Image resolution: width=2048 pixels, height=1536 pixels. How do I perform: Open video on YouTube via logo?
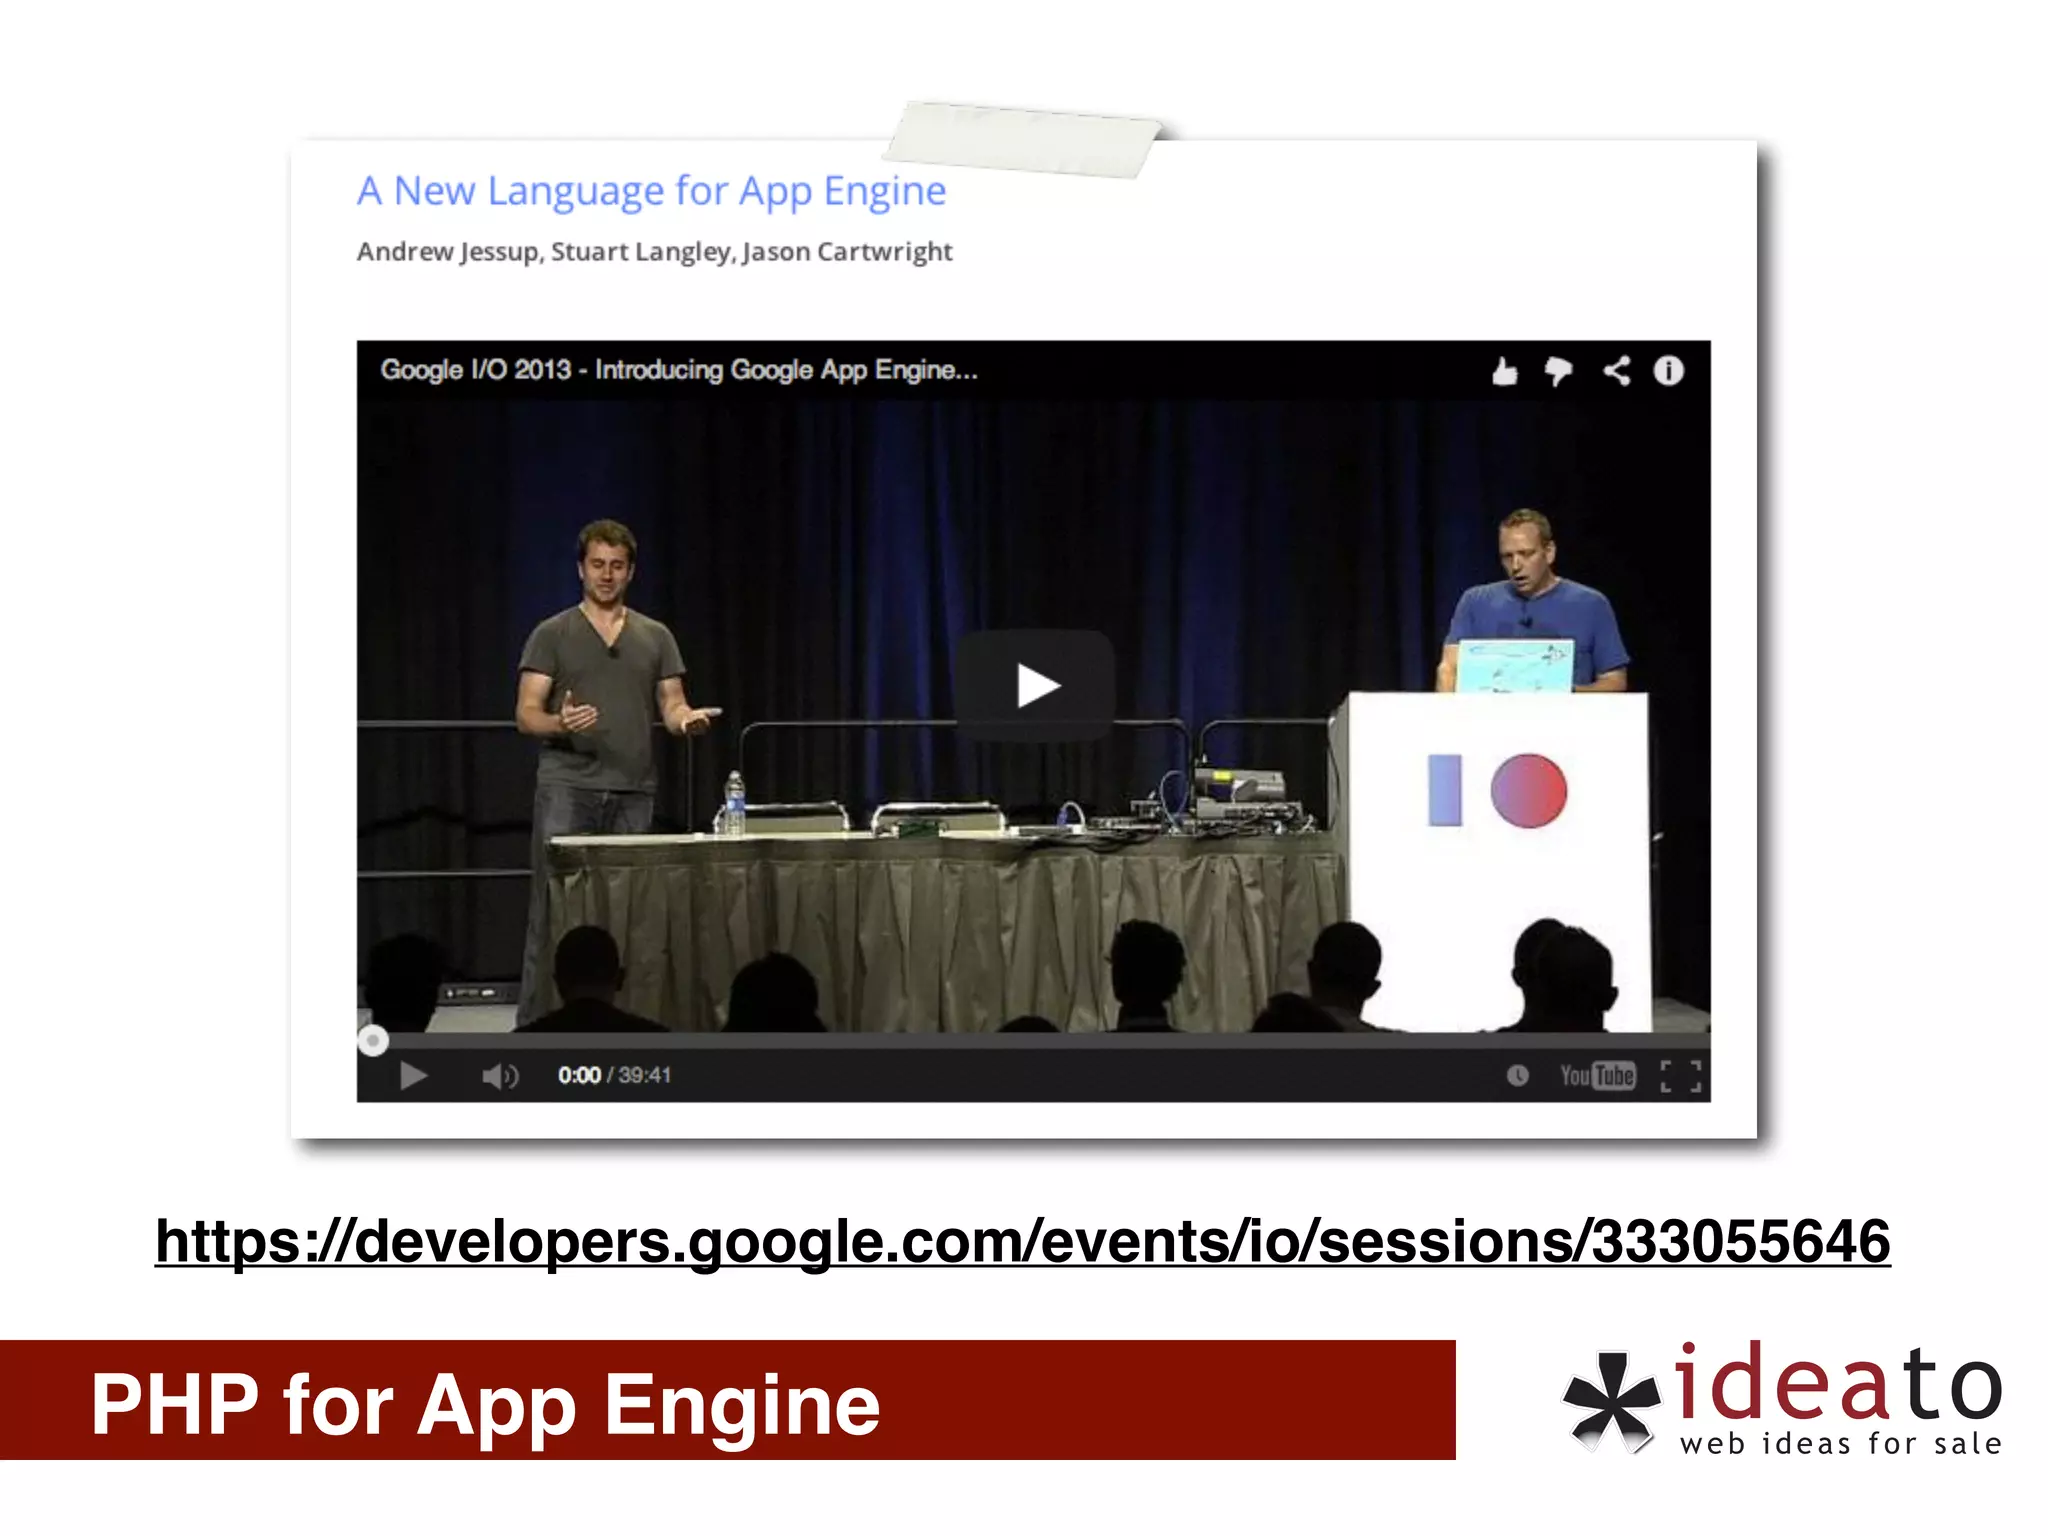[1598, 1076]
